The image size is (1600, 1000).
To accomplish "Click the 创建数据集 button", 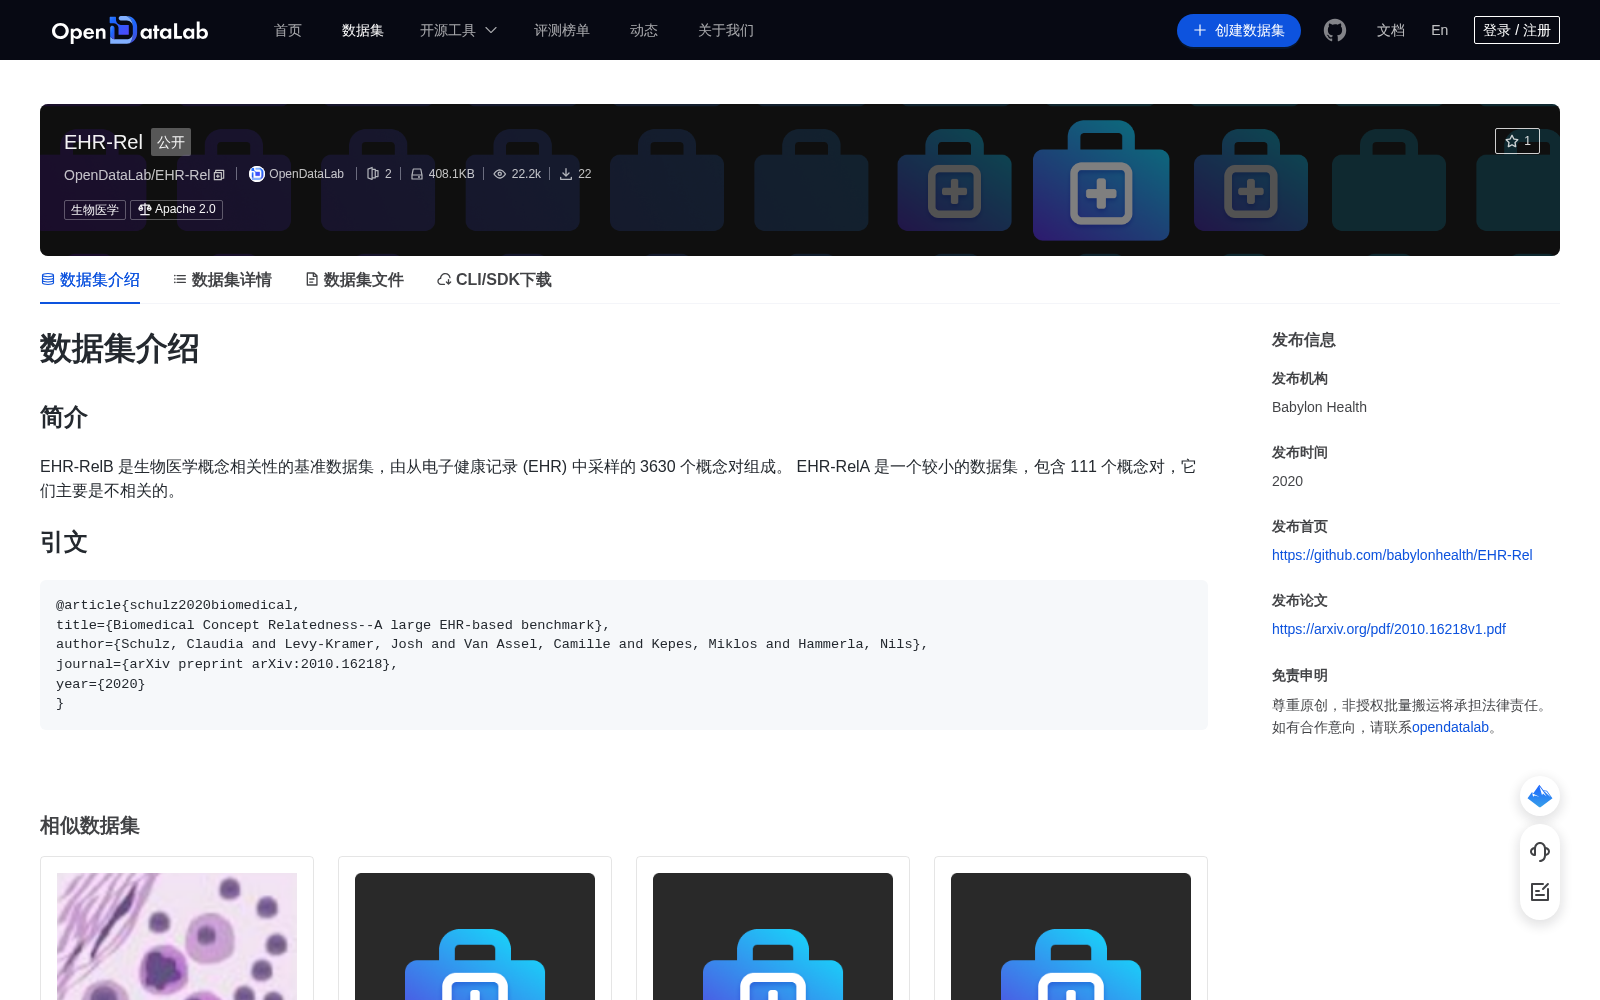I will pyautogui.click(x=1239, y=30).
